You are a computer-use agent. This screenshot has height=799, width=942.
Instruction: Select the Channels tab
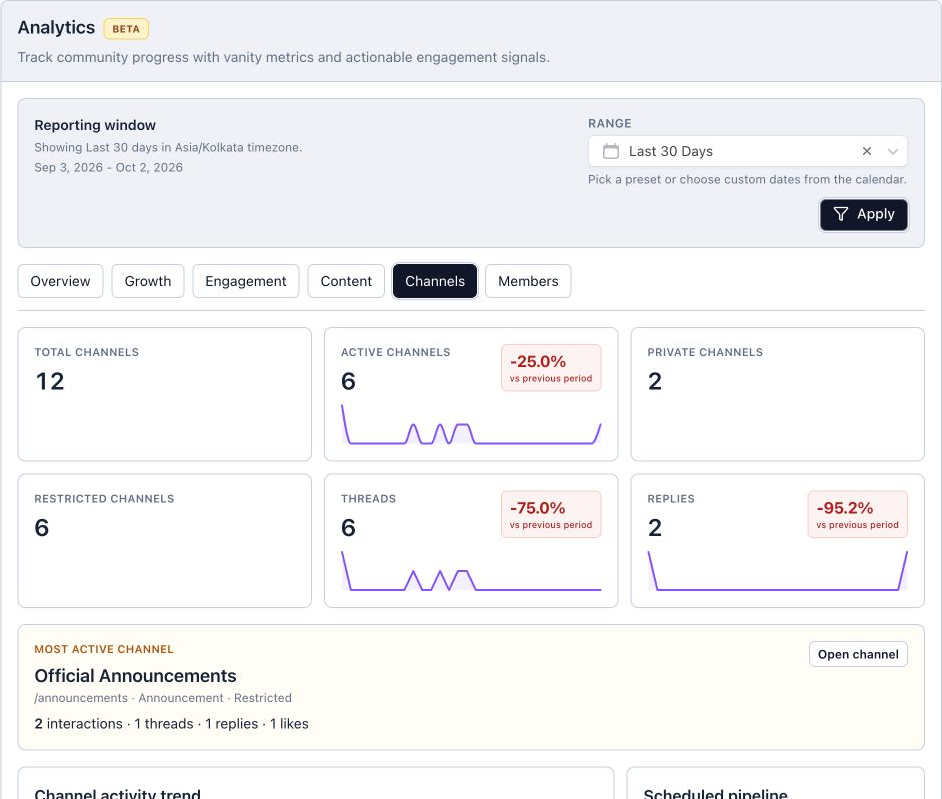(x=435, y=281)
